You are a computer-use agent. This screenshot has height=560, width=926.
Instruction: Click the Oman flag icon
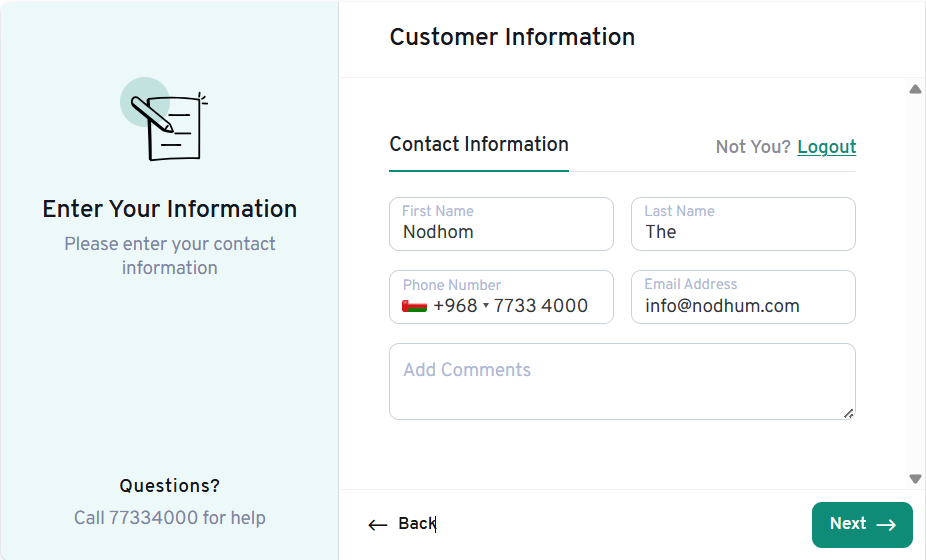[x=414, y=306]
